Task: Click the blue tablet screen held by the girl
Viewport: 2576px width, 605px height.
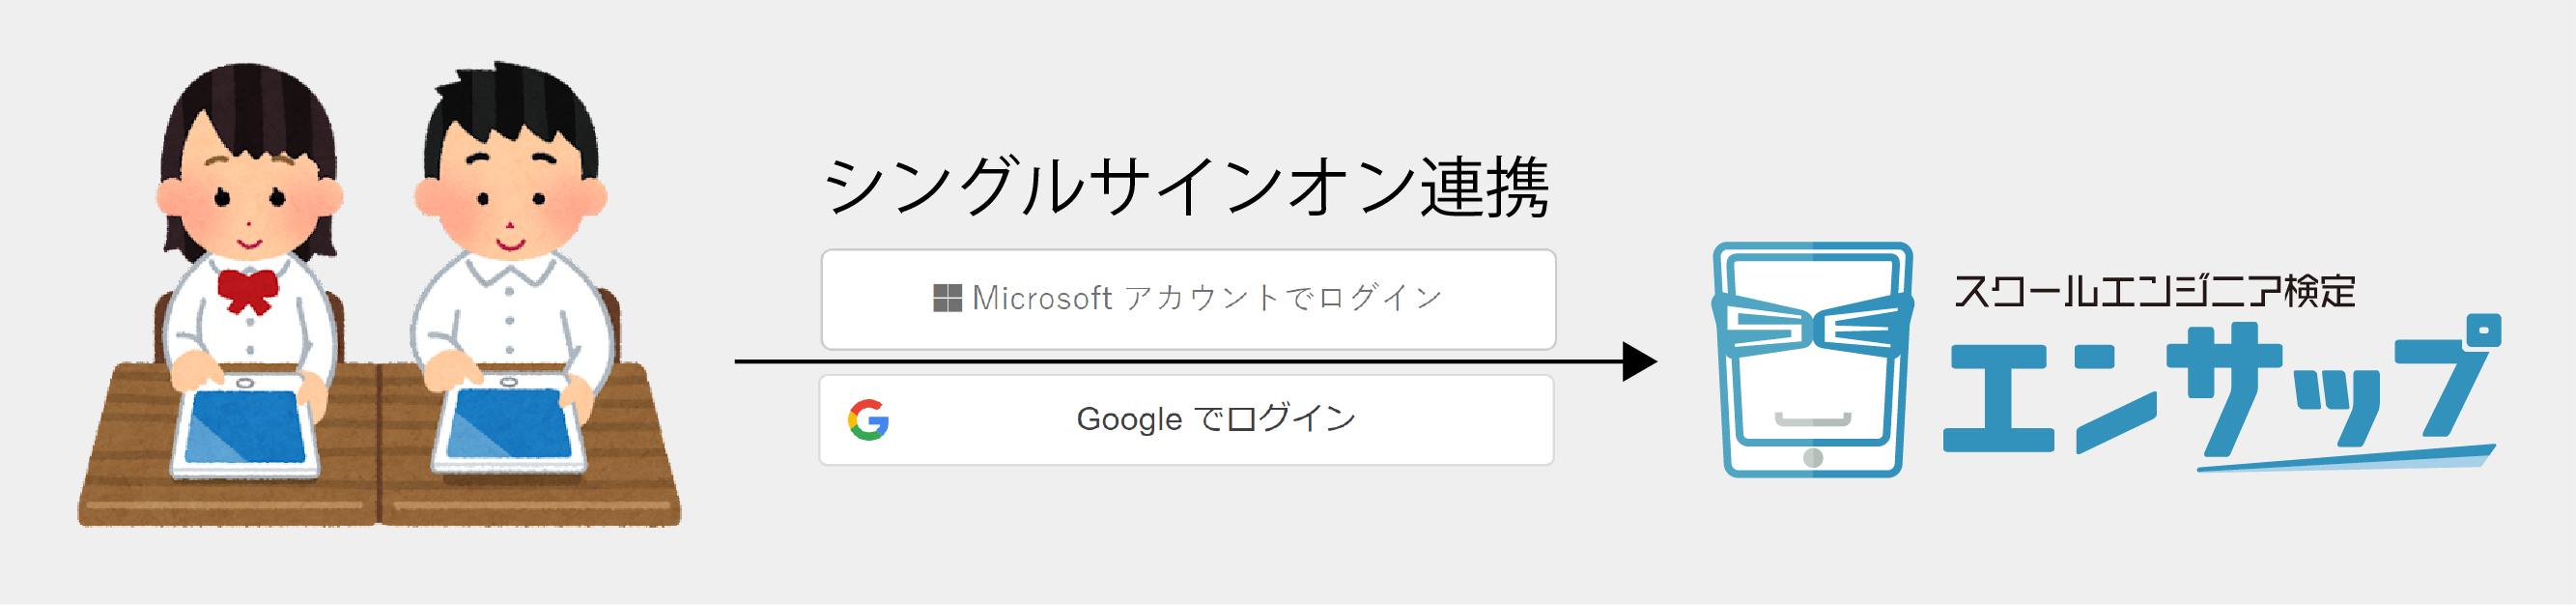Action: point(246,427)
